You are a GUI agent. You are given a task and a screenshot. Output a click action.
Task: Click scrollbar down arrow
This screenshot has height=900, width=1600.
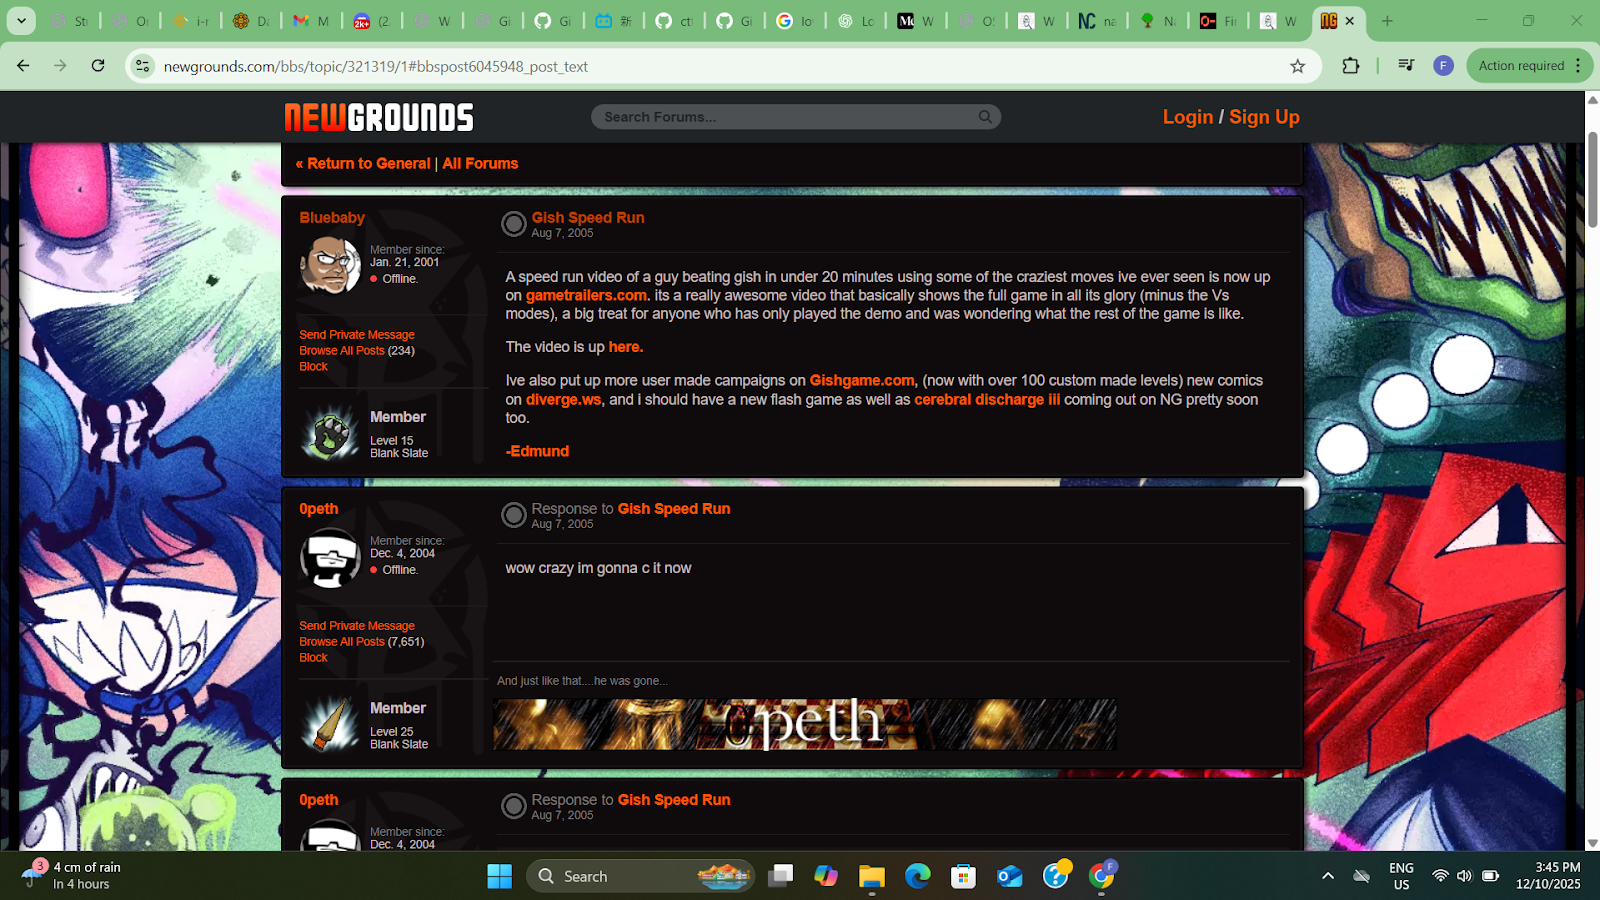coord(1592,844)
